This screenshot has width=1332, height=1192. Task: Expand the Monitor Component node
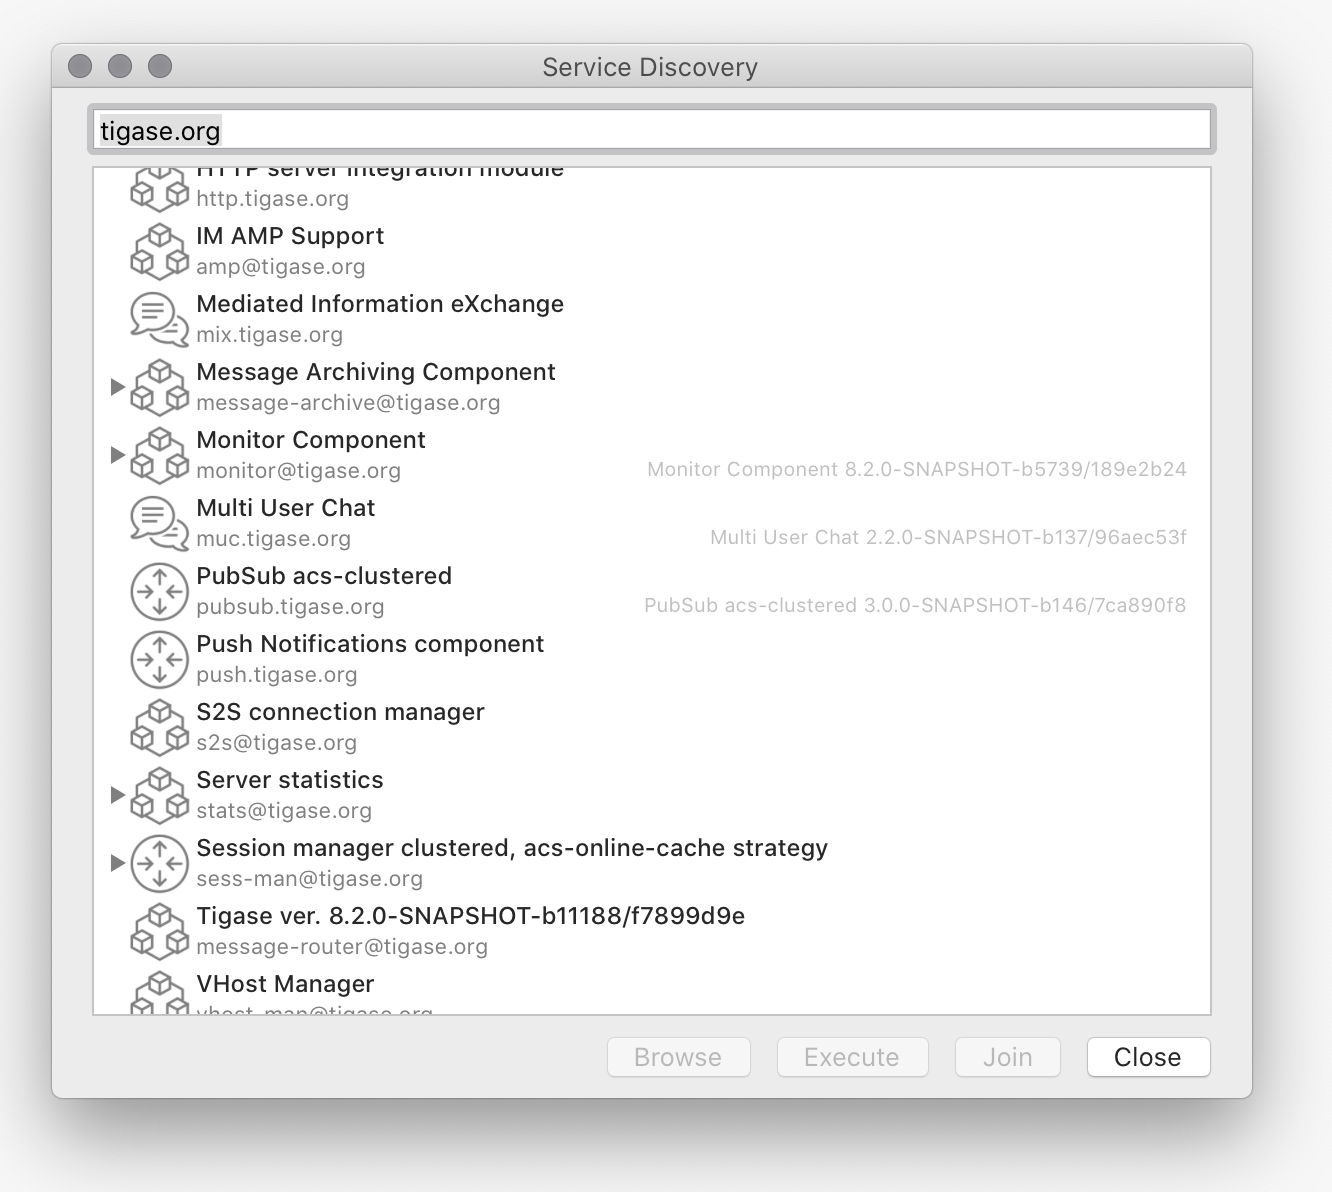(x=117, y=454)
